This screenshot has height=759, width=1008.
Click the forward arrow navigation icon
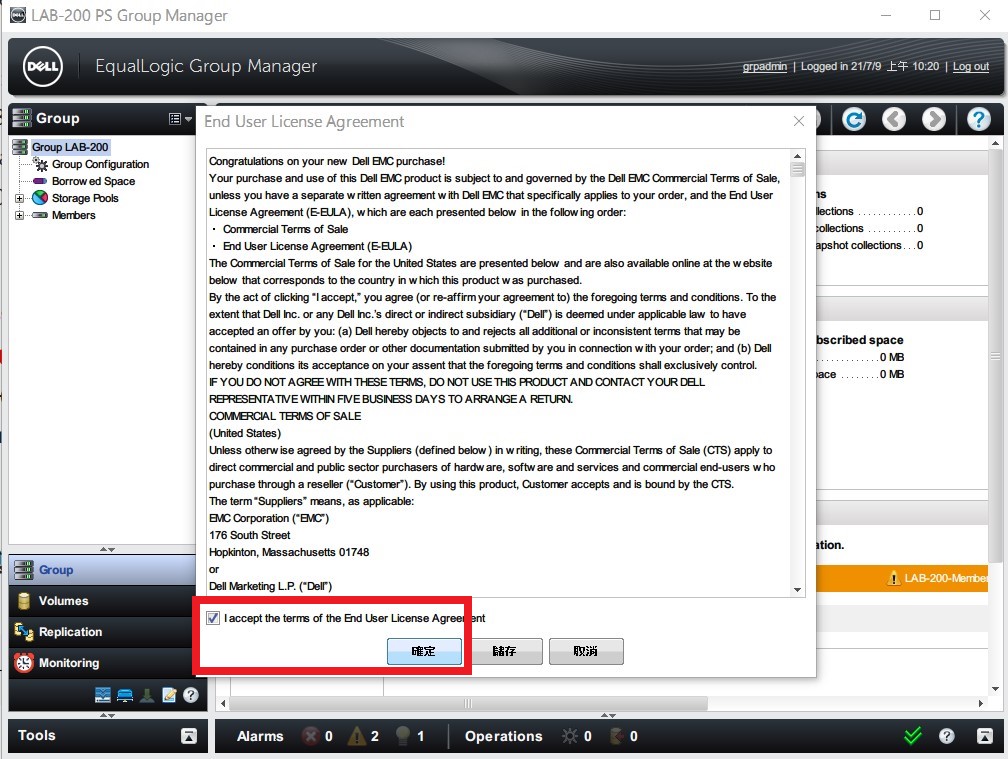tap(933, 119)
